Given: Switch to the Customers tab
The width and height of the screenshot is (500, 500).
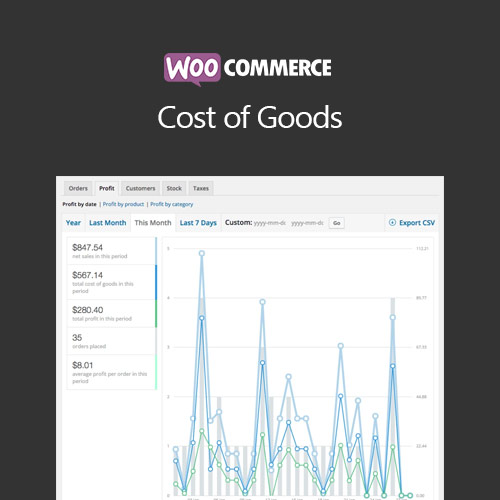Looking at the screenshot, I should (140, 188).
